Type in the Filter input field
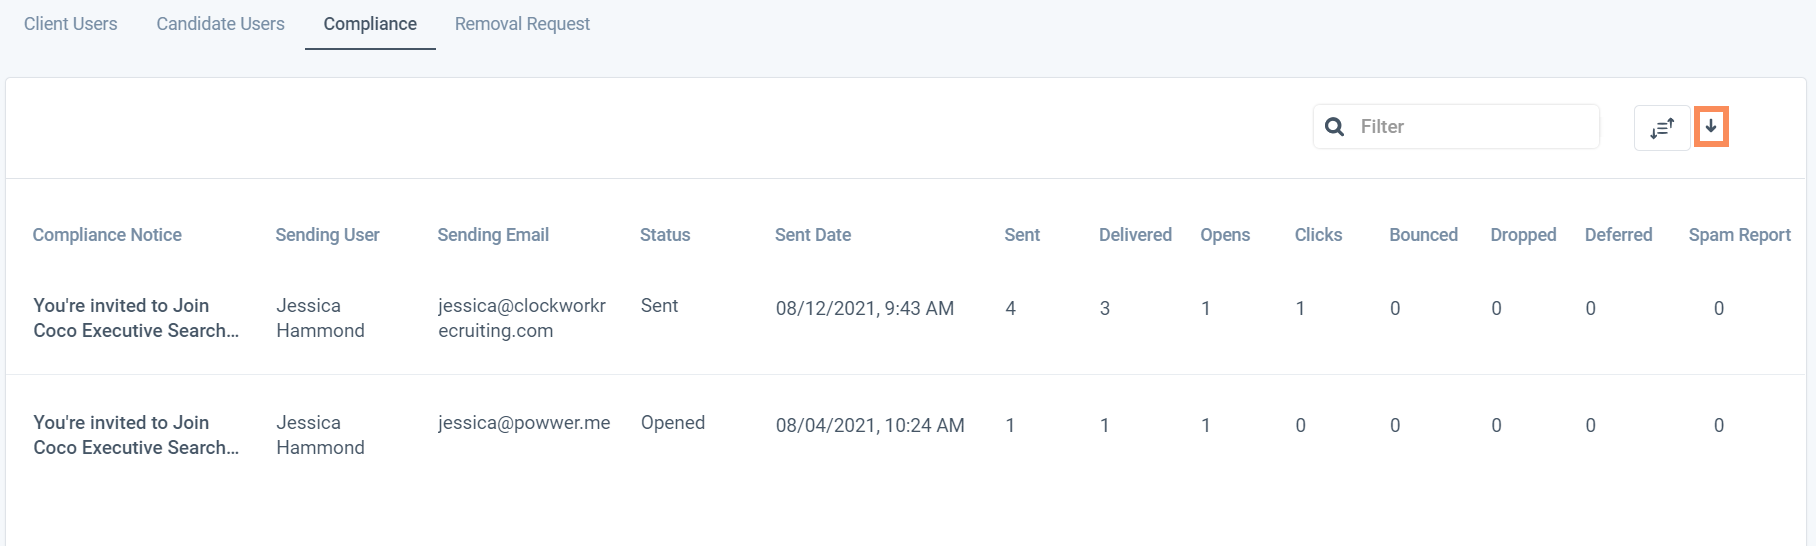The width and height of the screenshot is (1816, 546). pyautogui.click(x=1470, y=127)
